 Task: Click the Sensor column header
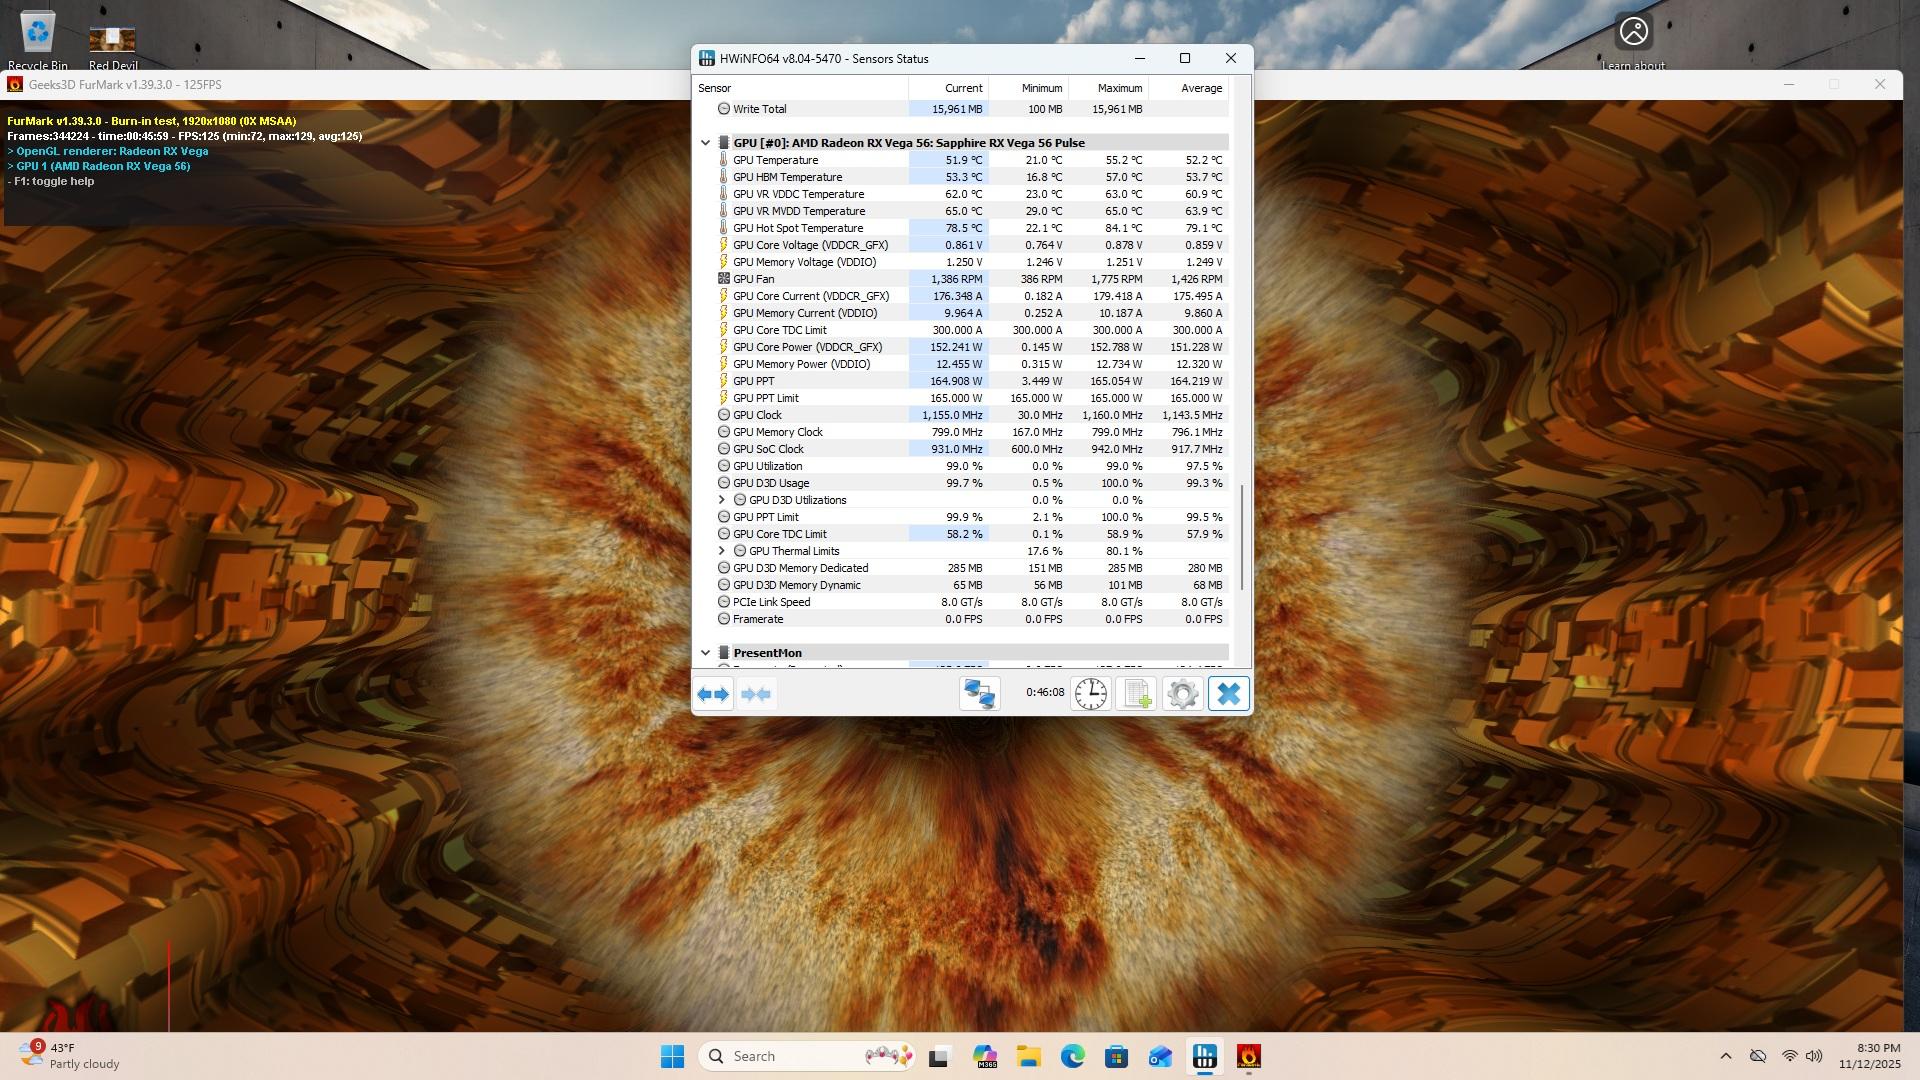click(x=801, y=88)
